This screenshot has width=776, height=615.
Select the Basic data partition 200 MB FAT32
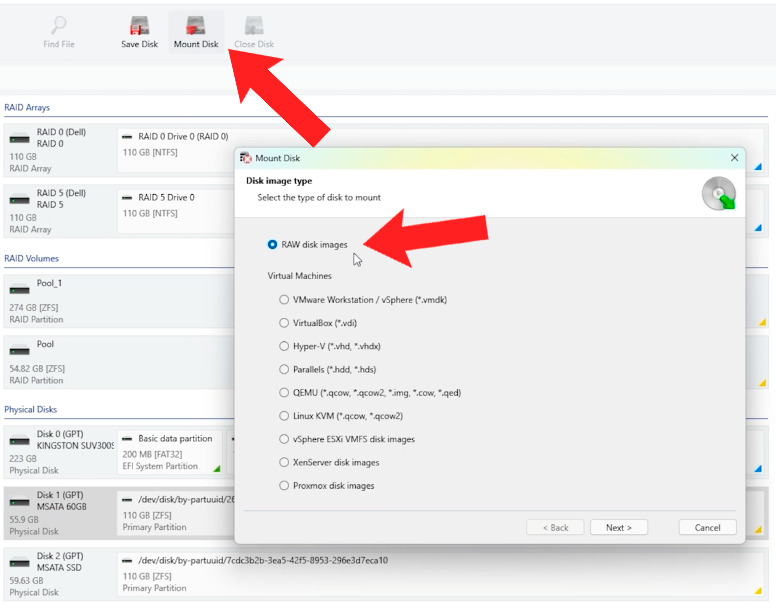[x=170, y=452]
